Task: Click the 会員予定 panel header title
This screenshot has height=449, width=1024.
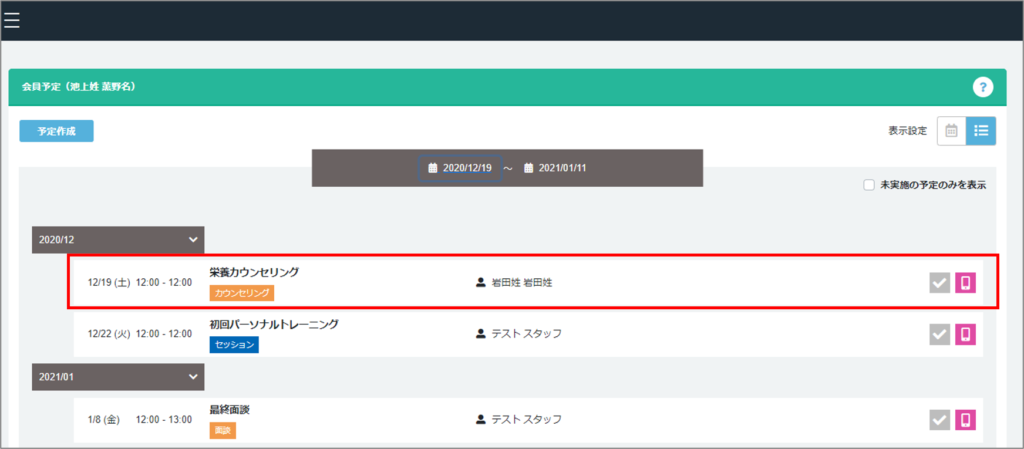Action: (x=78, y=87)
